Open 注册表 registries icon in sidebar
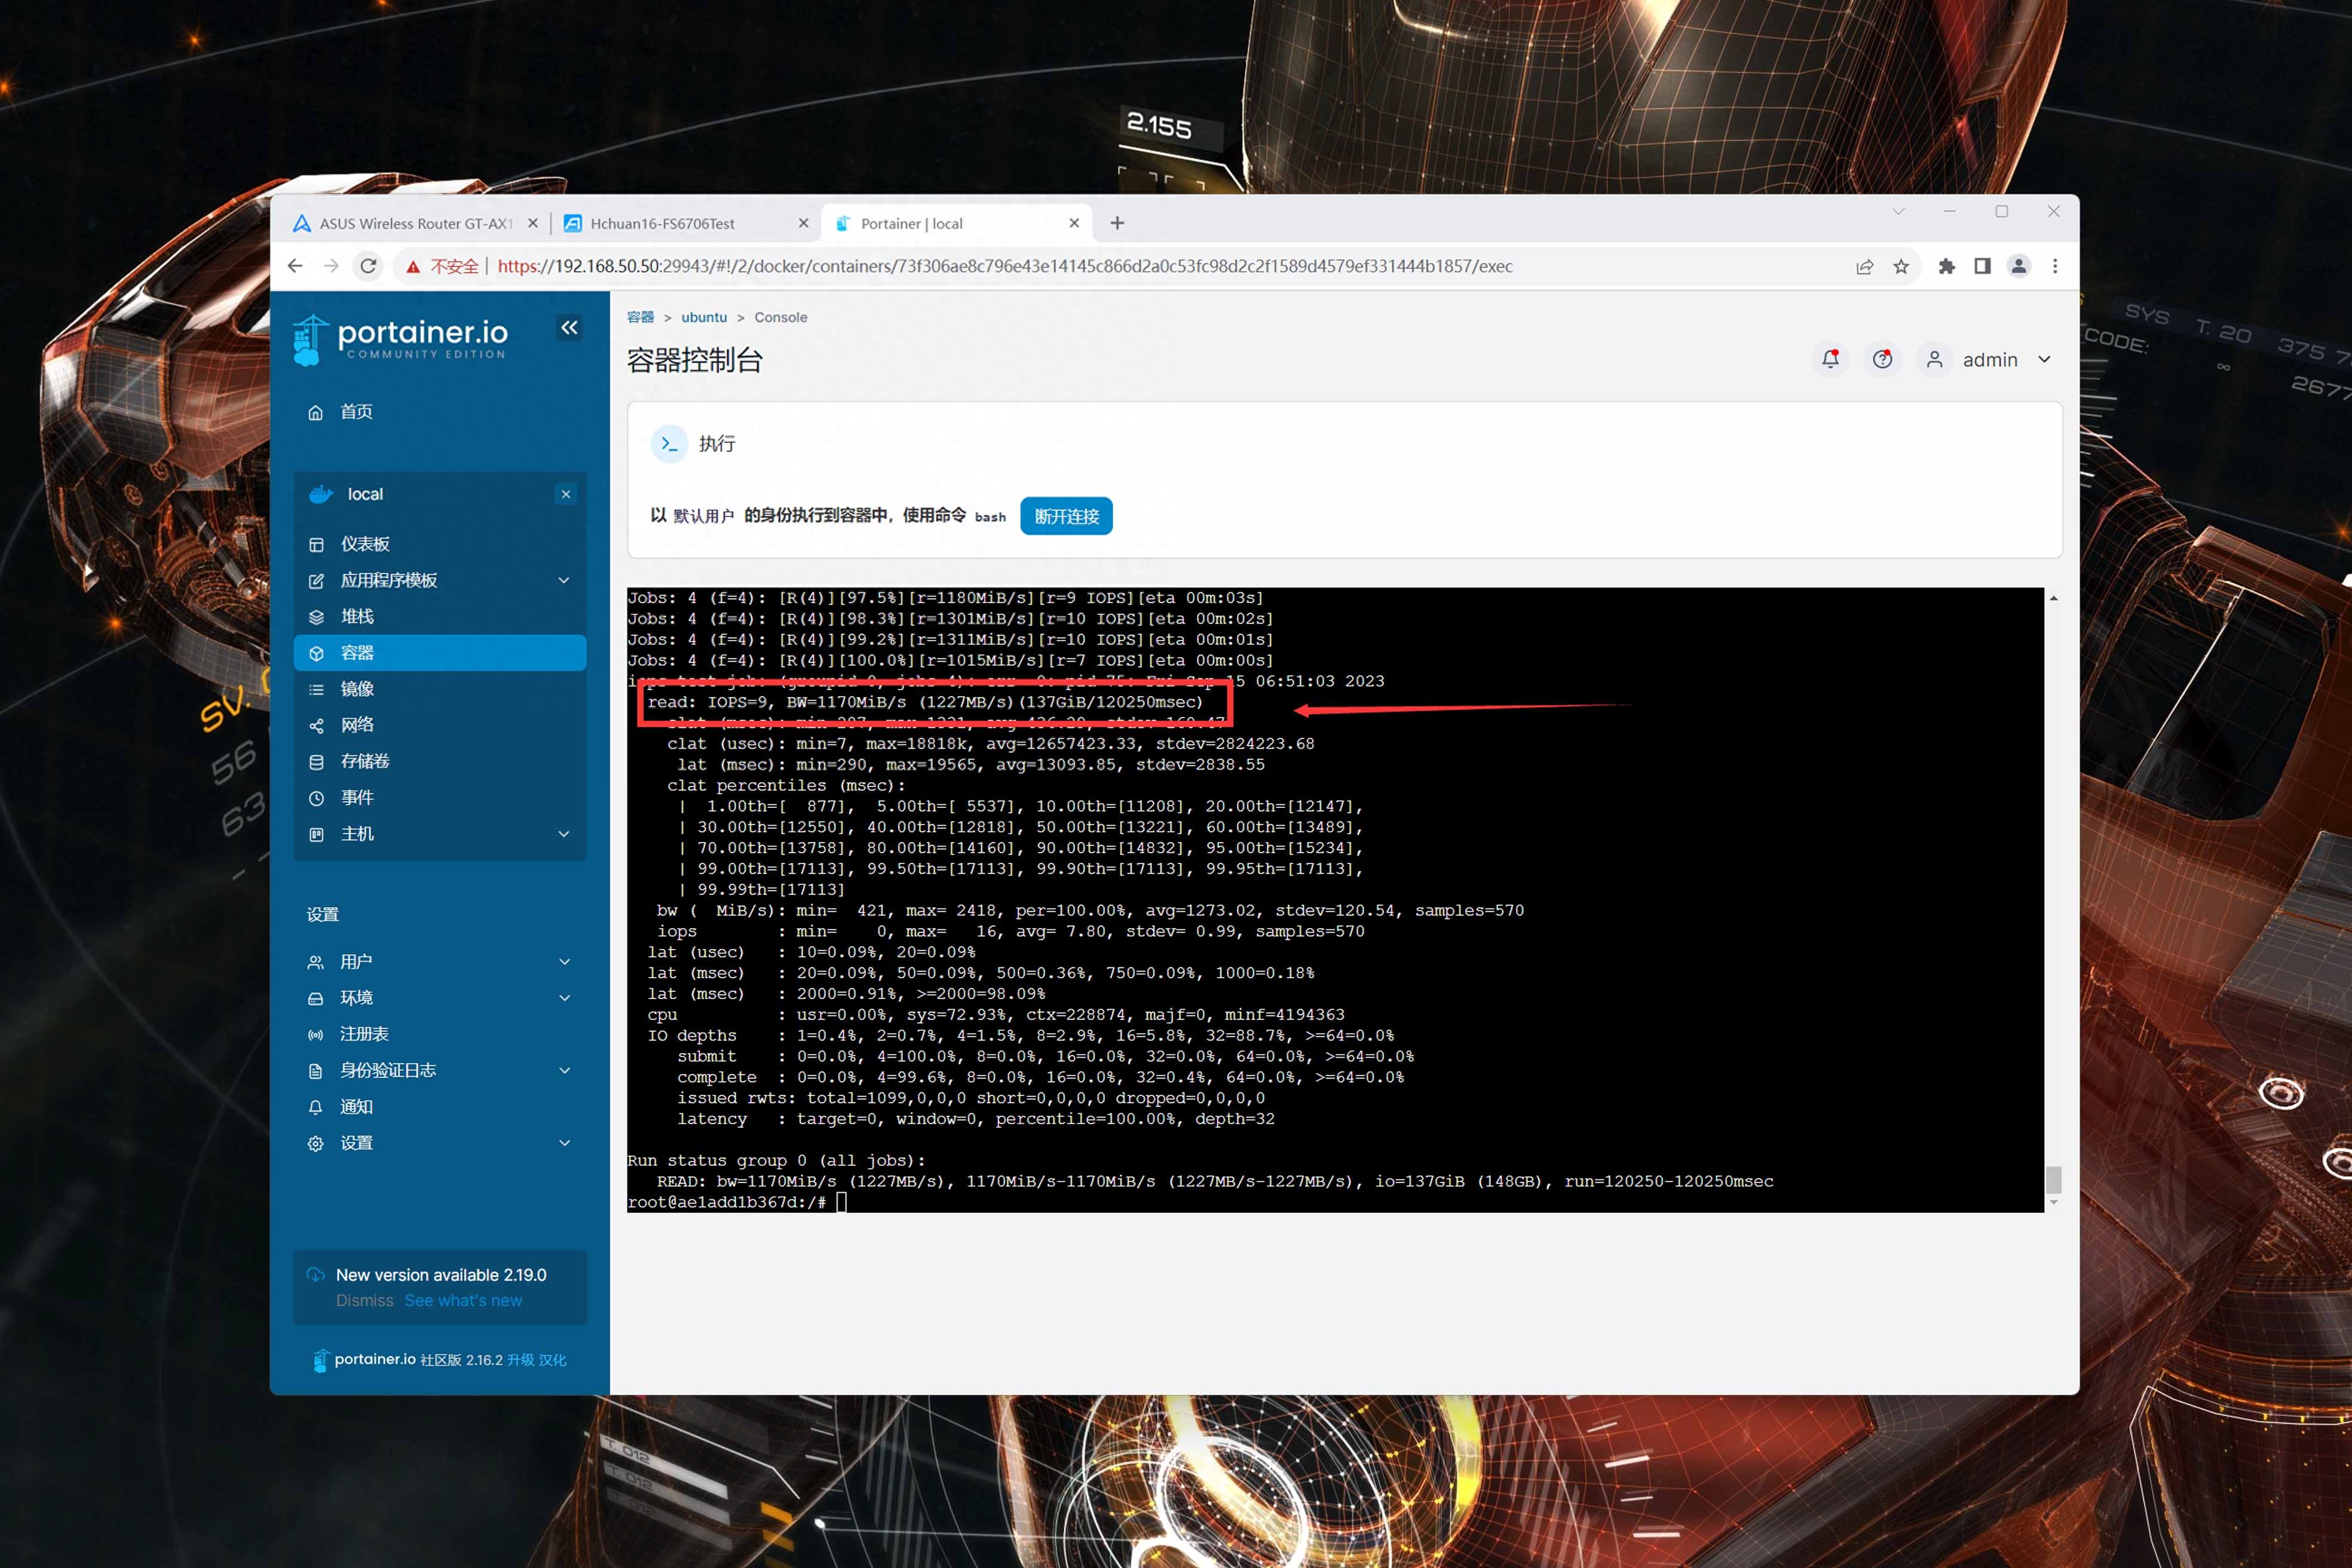 [315, 1034]
